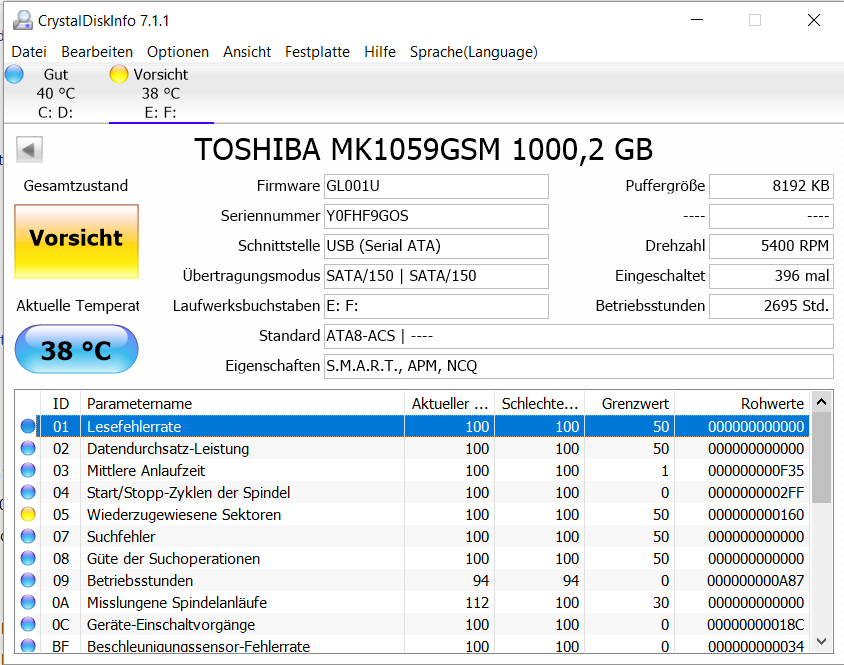
Task: Click the attribute list scrollbar thumb
Action: (821, 458)
